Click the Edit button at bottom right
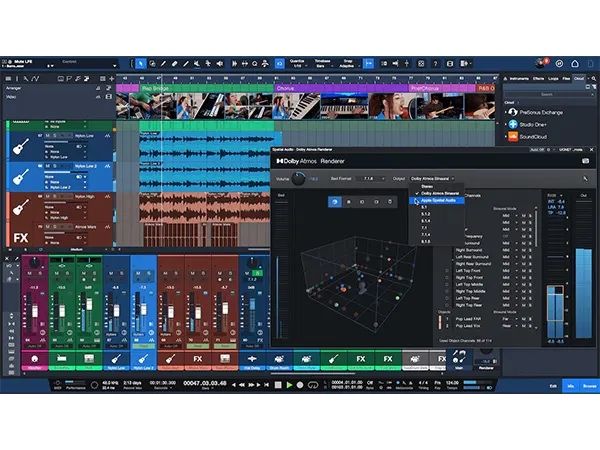Screen dimensions: 600x450 coord(553,386)
